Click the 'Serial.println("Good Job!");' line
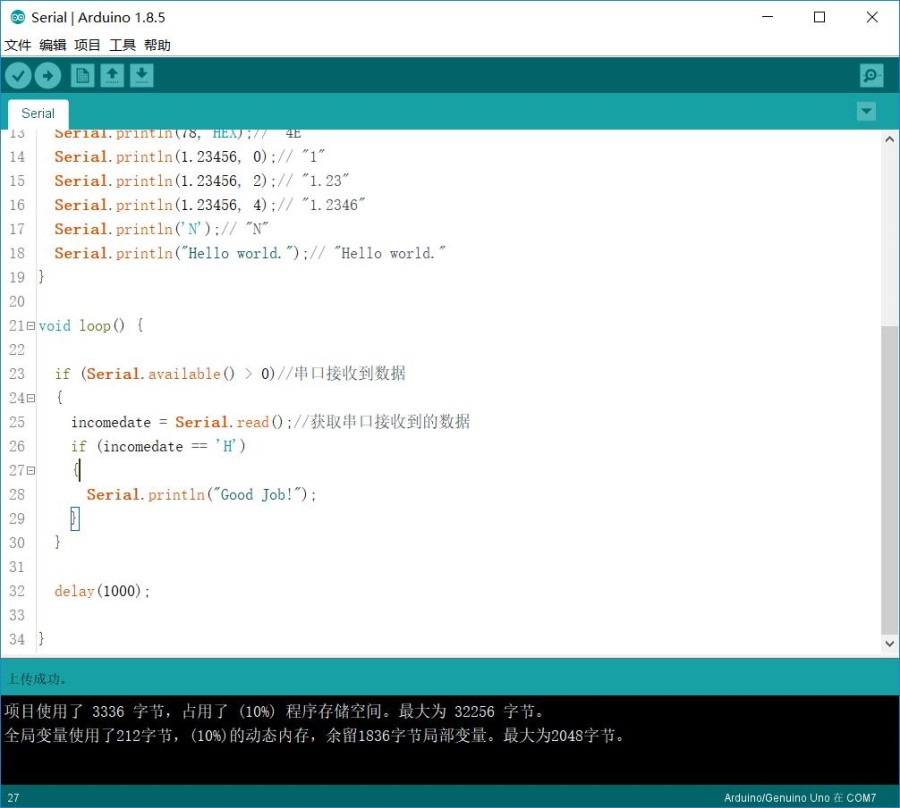Viewport: 900px width, 808px height. [x=201, y=495]
